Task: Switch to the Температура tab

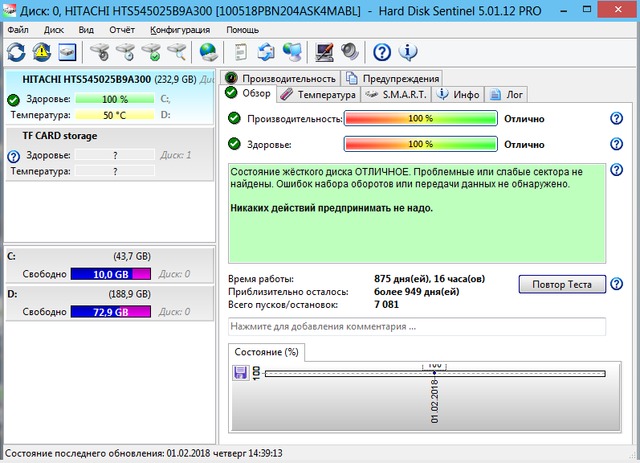Action: point(318,95)
